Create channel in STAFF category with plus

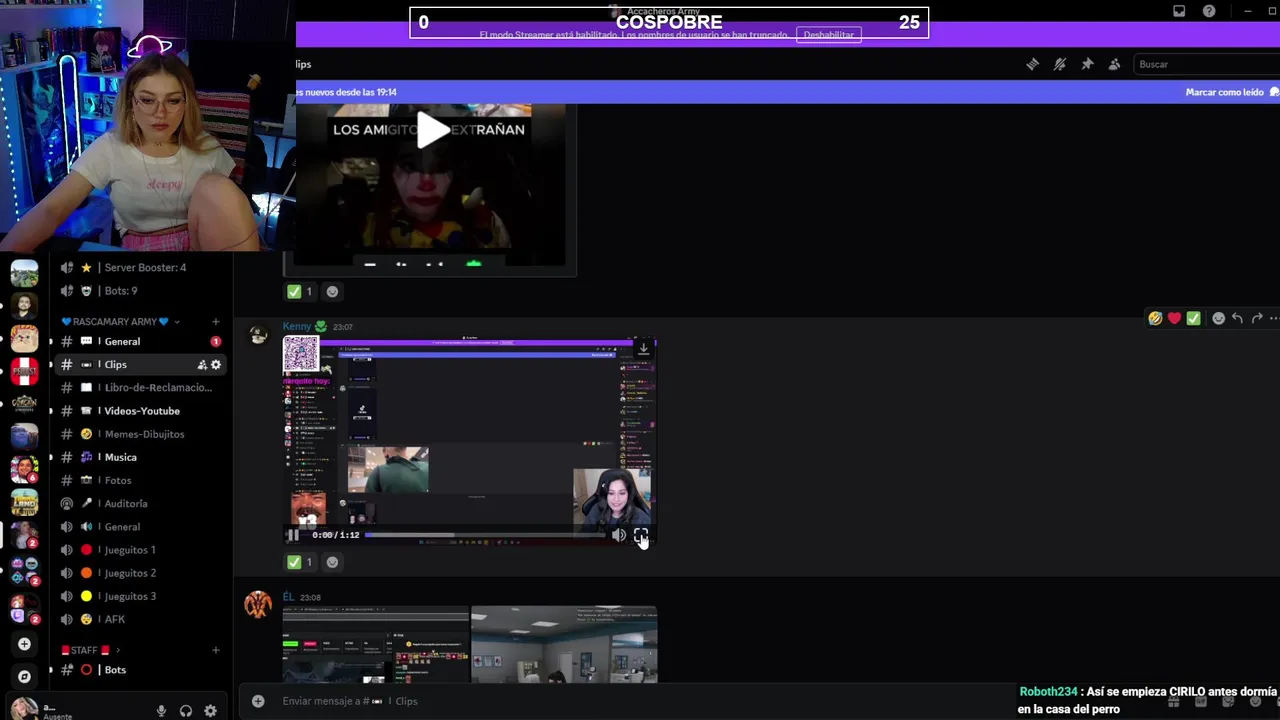[x=215, y=650]
